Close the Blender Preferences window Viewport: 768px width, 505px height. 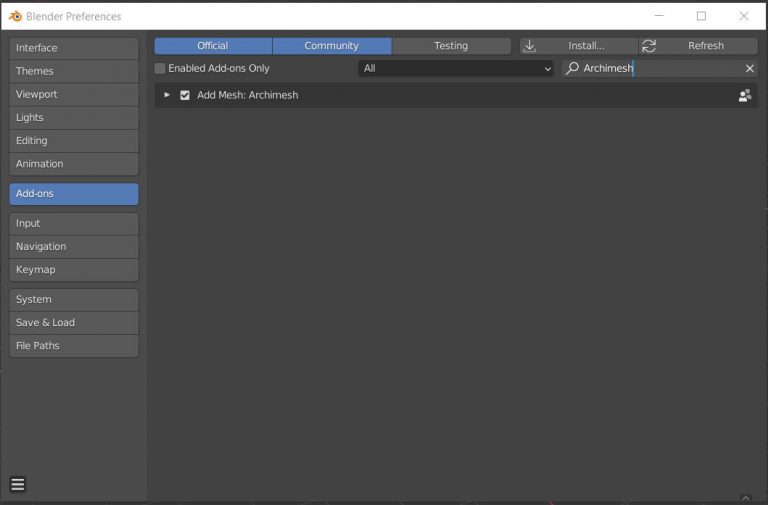click(744, 16)
